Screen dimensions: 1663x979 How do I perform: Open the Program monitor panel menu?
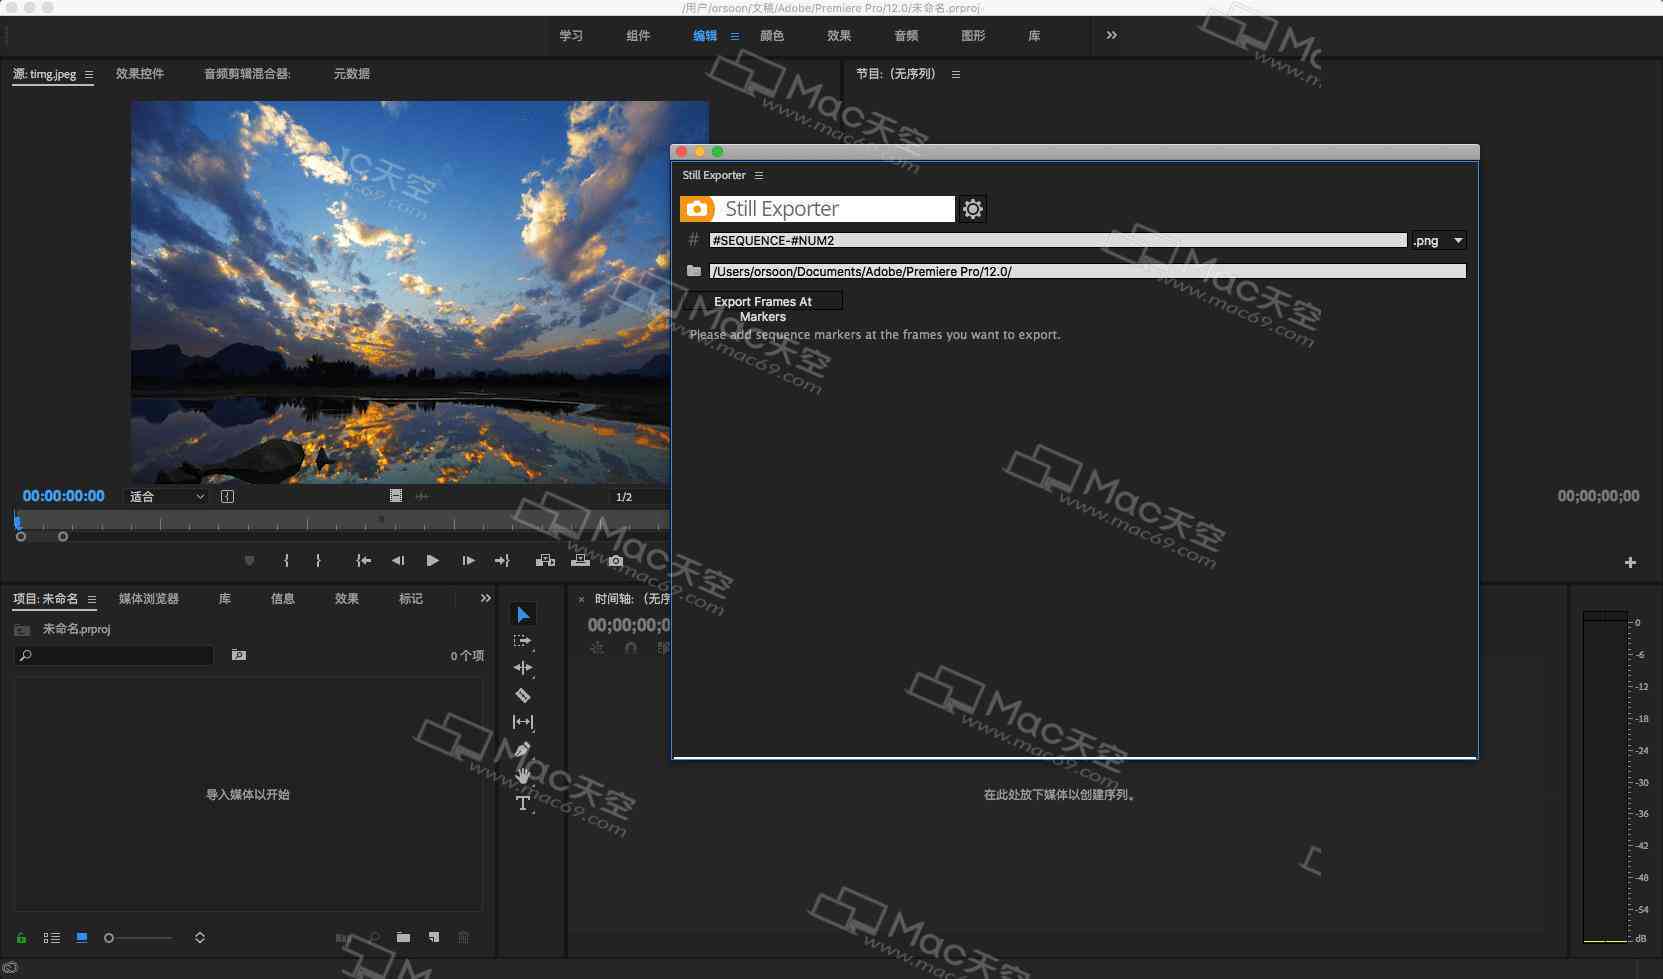point(955,74)
